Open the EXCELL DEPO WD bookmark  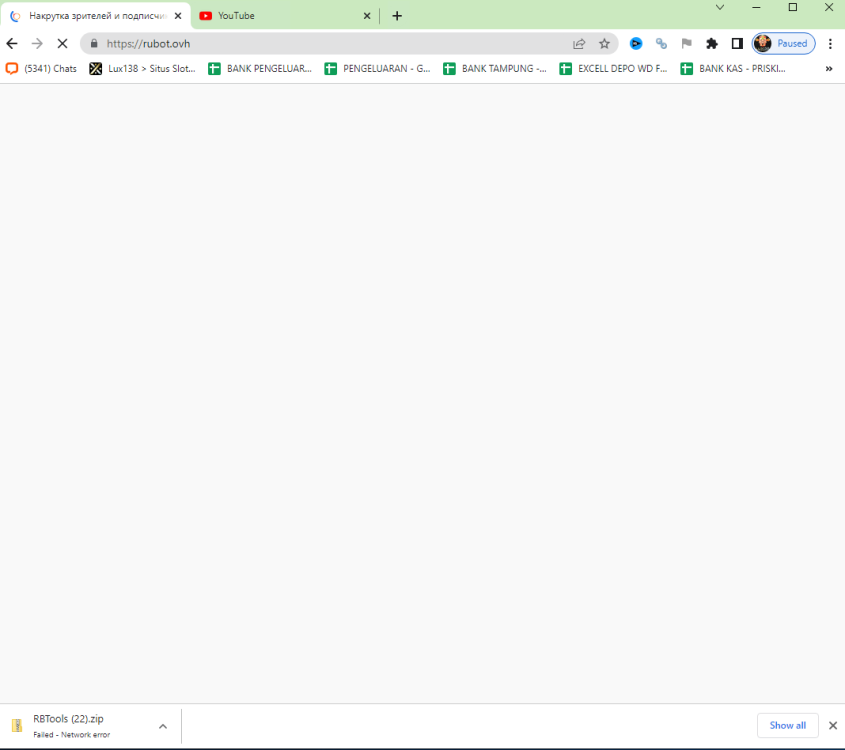point(613,68)
